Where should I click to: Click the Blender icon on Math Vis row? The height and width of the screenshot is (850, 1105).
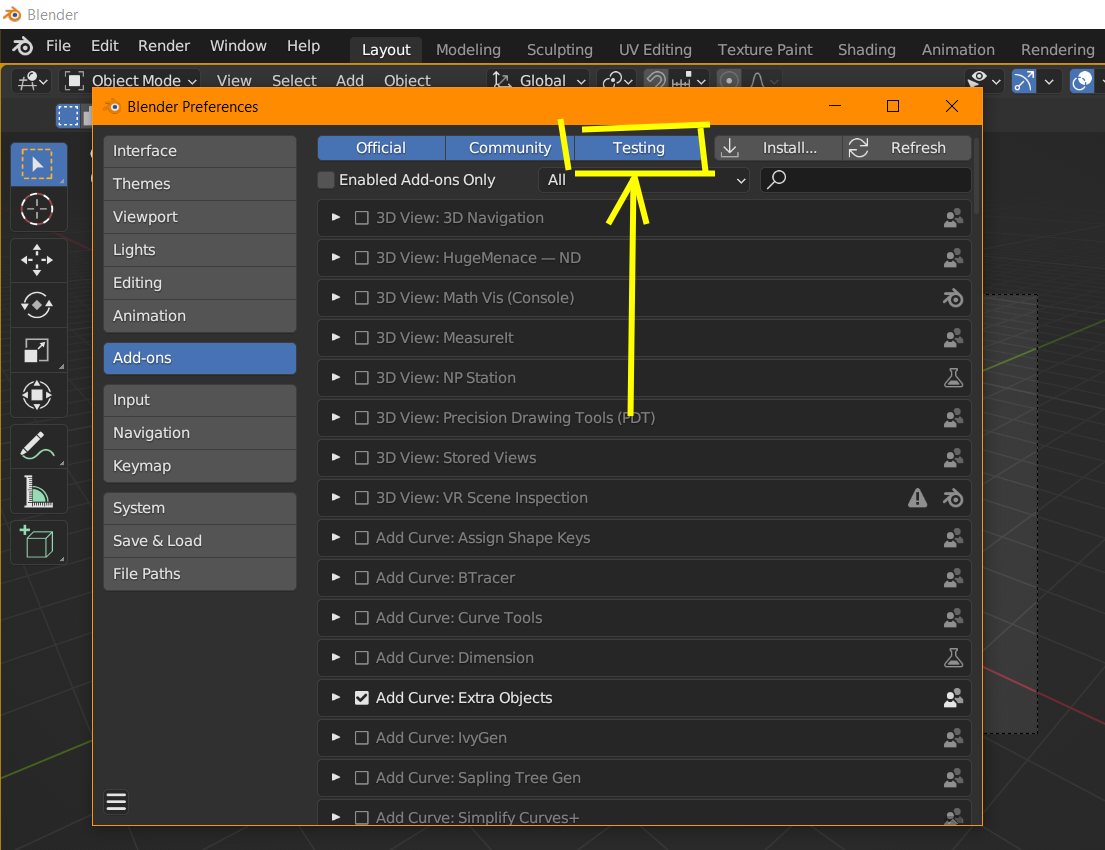point(953,298)
